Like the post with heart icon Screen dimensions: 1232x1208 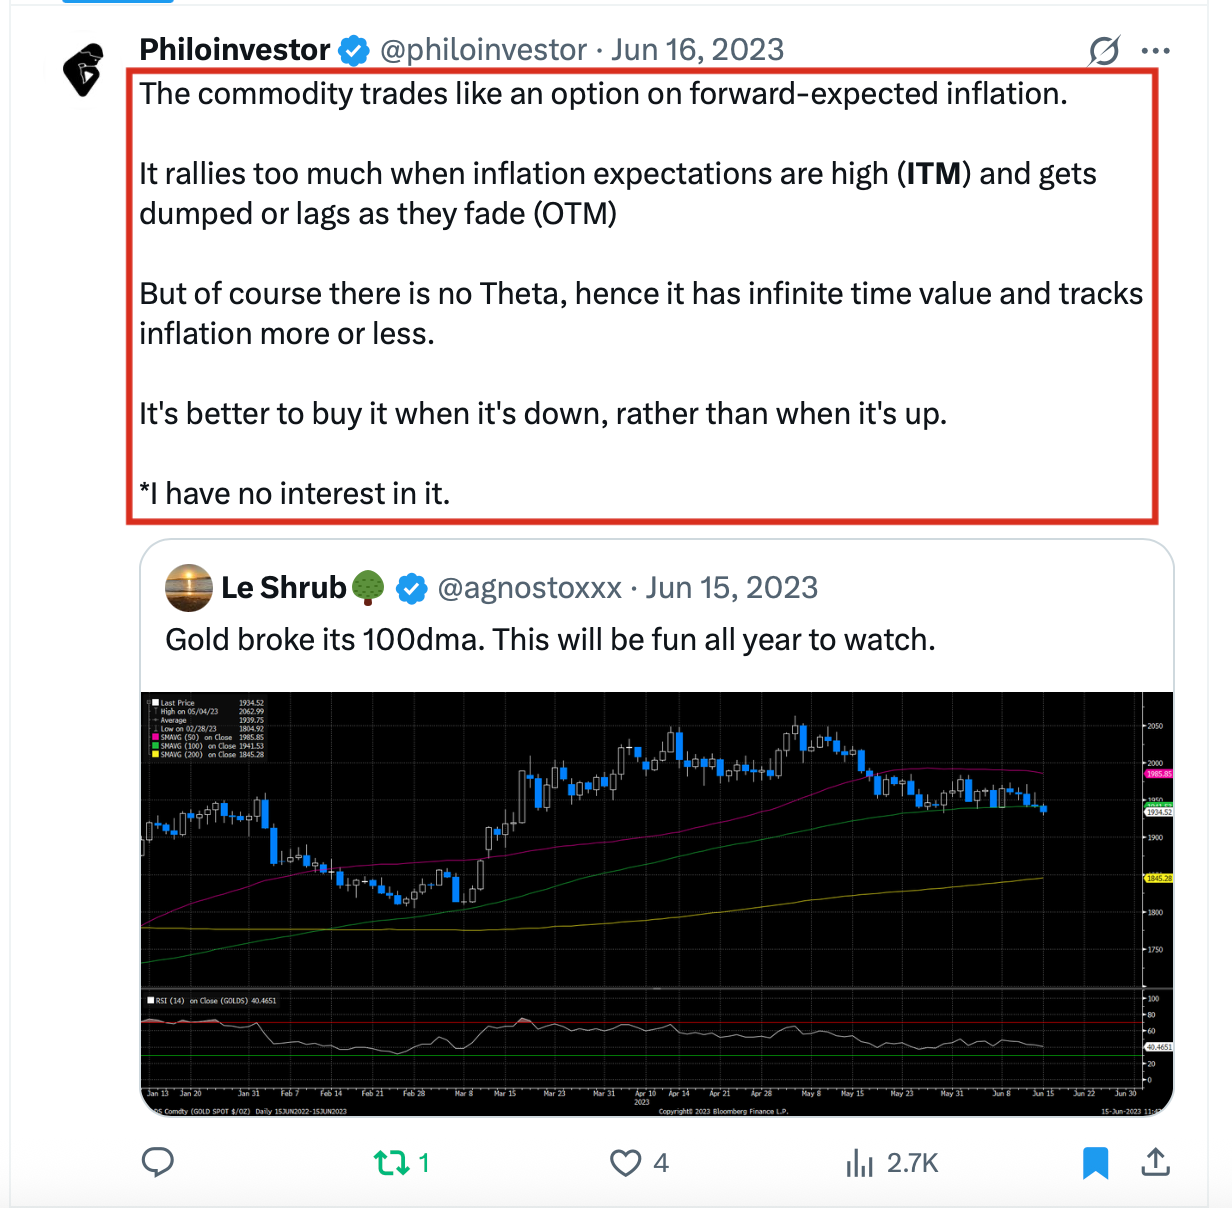pyautogui.click(x=626, y=1162)
